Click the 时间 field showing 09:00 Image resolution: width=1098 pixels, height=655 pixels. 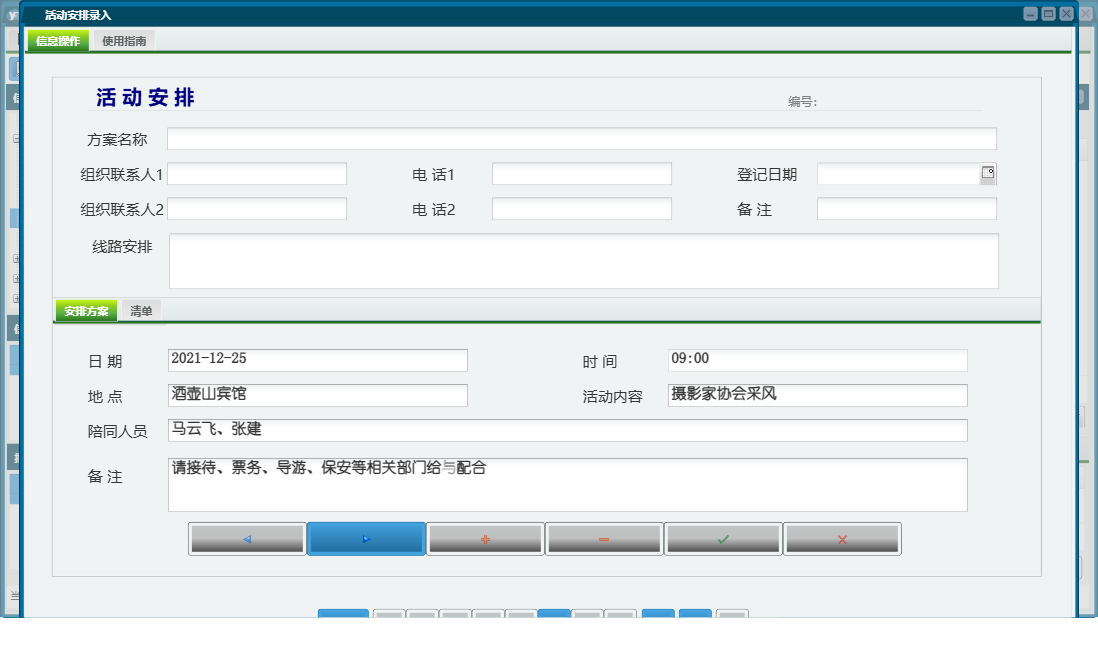(817, 360)
